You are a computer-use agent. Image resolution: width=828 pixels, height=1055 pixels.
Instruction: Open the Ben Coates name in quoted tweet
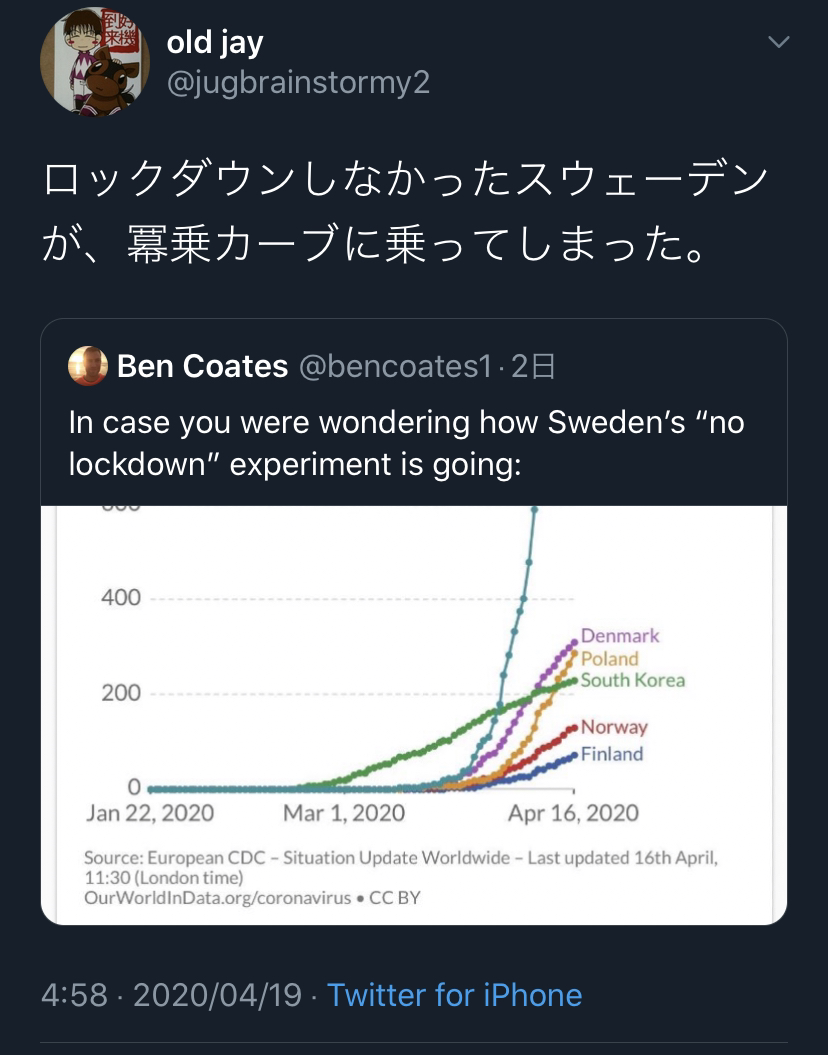[203, 367]
